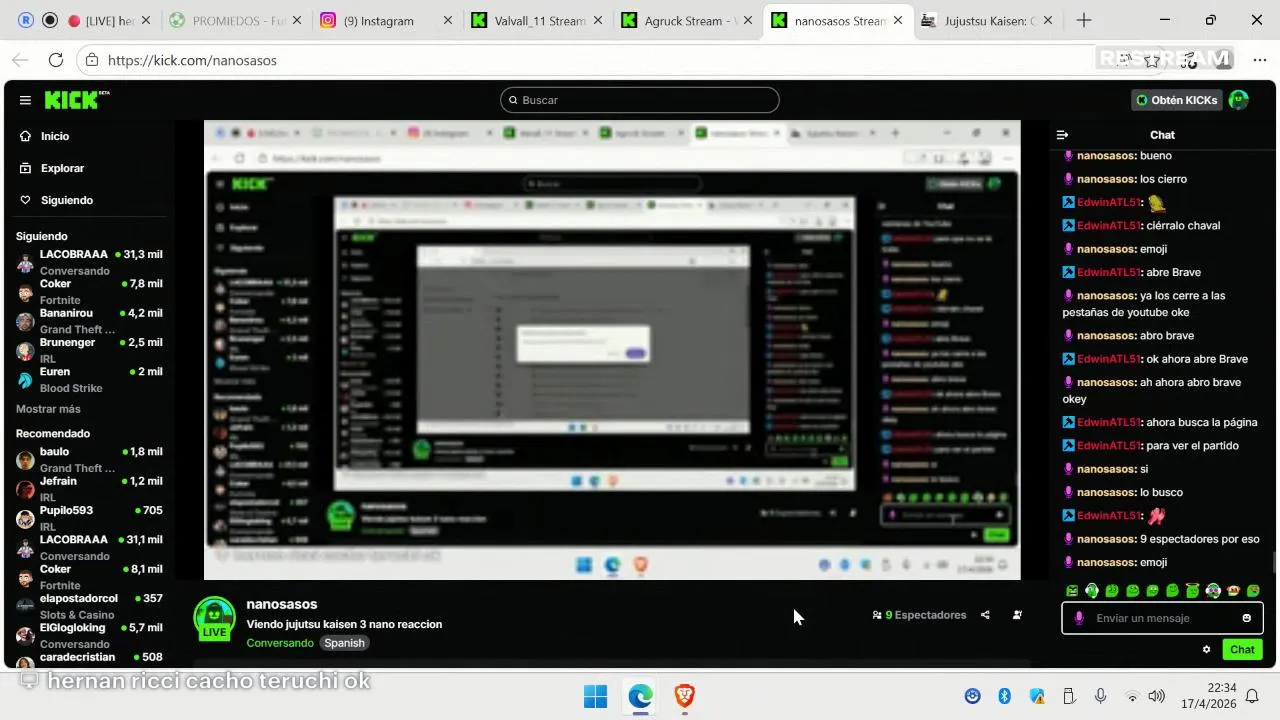1280x720 pixels.
Task: Close the PROMIEDOS tab
Action: (x=295, y=21)
